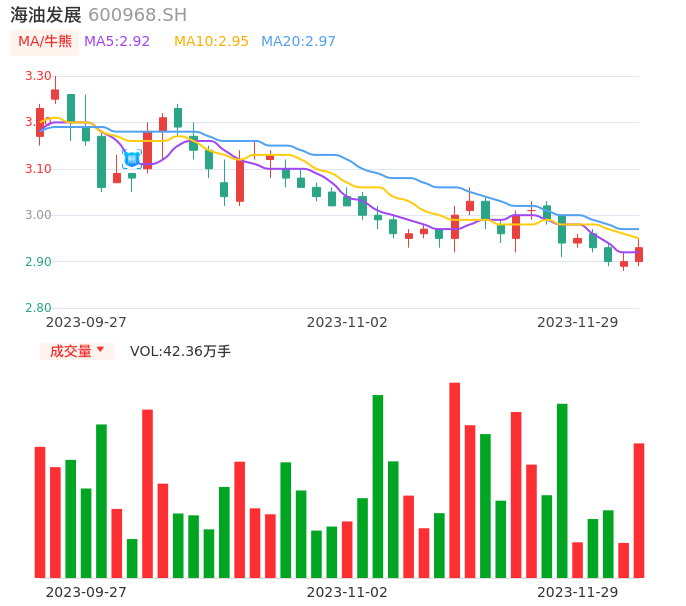Click the 3.10 price axis label
686x606 pixels.
point(38,169)
